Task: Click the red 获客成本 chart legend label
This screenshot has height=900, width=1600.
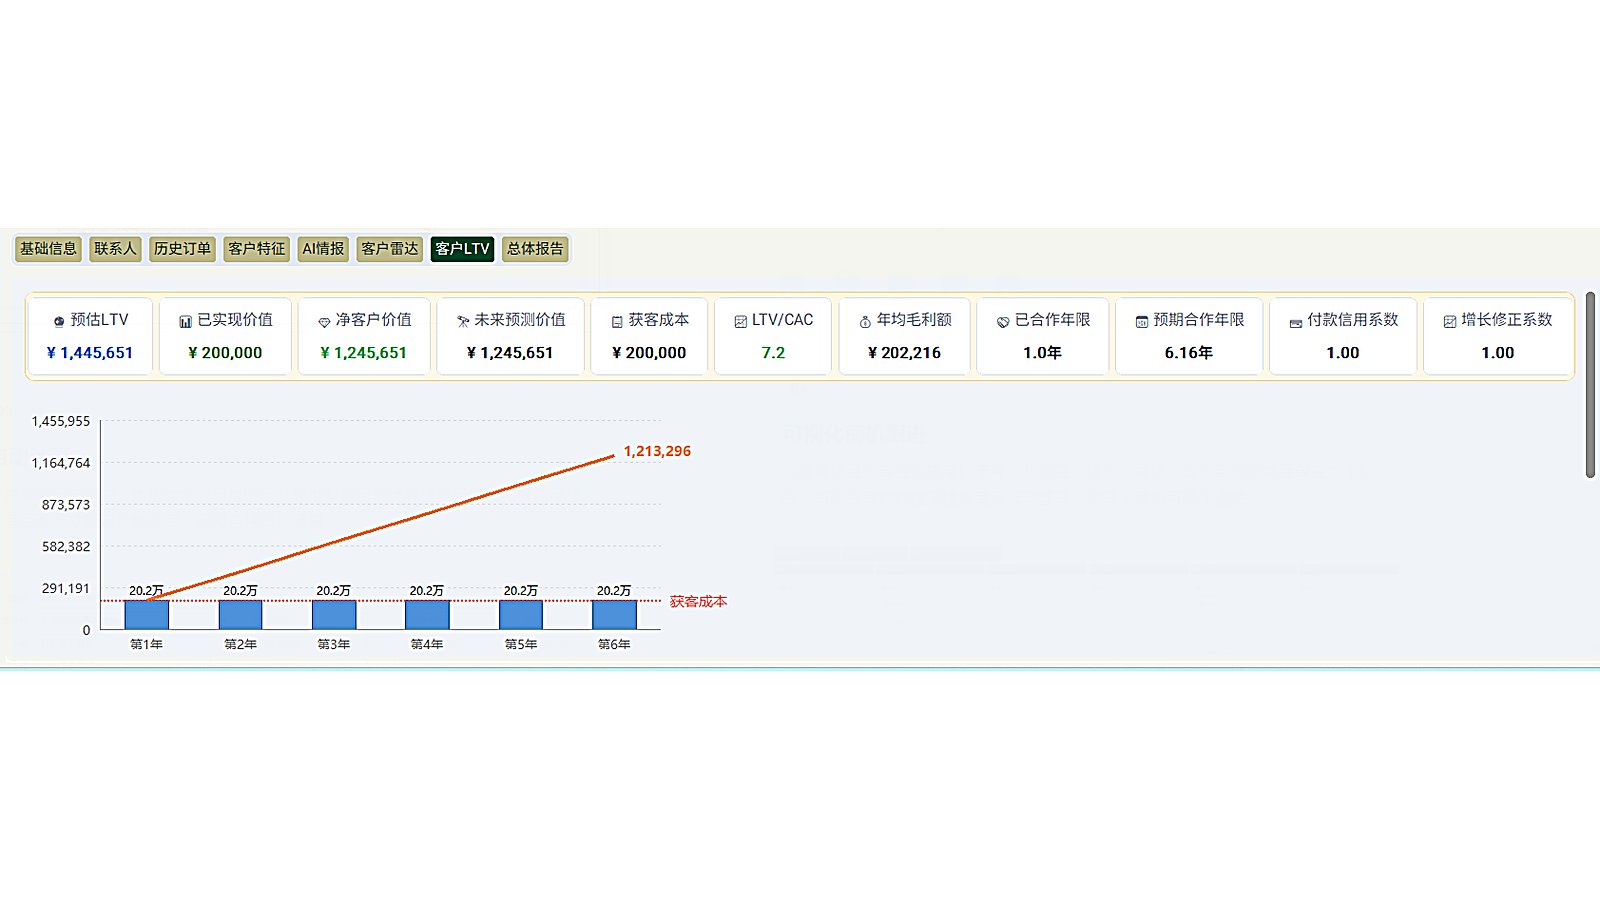Action: coord(698,602)
